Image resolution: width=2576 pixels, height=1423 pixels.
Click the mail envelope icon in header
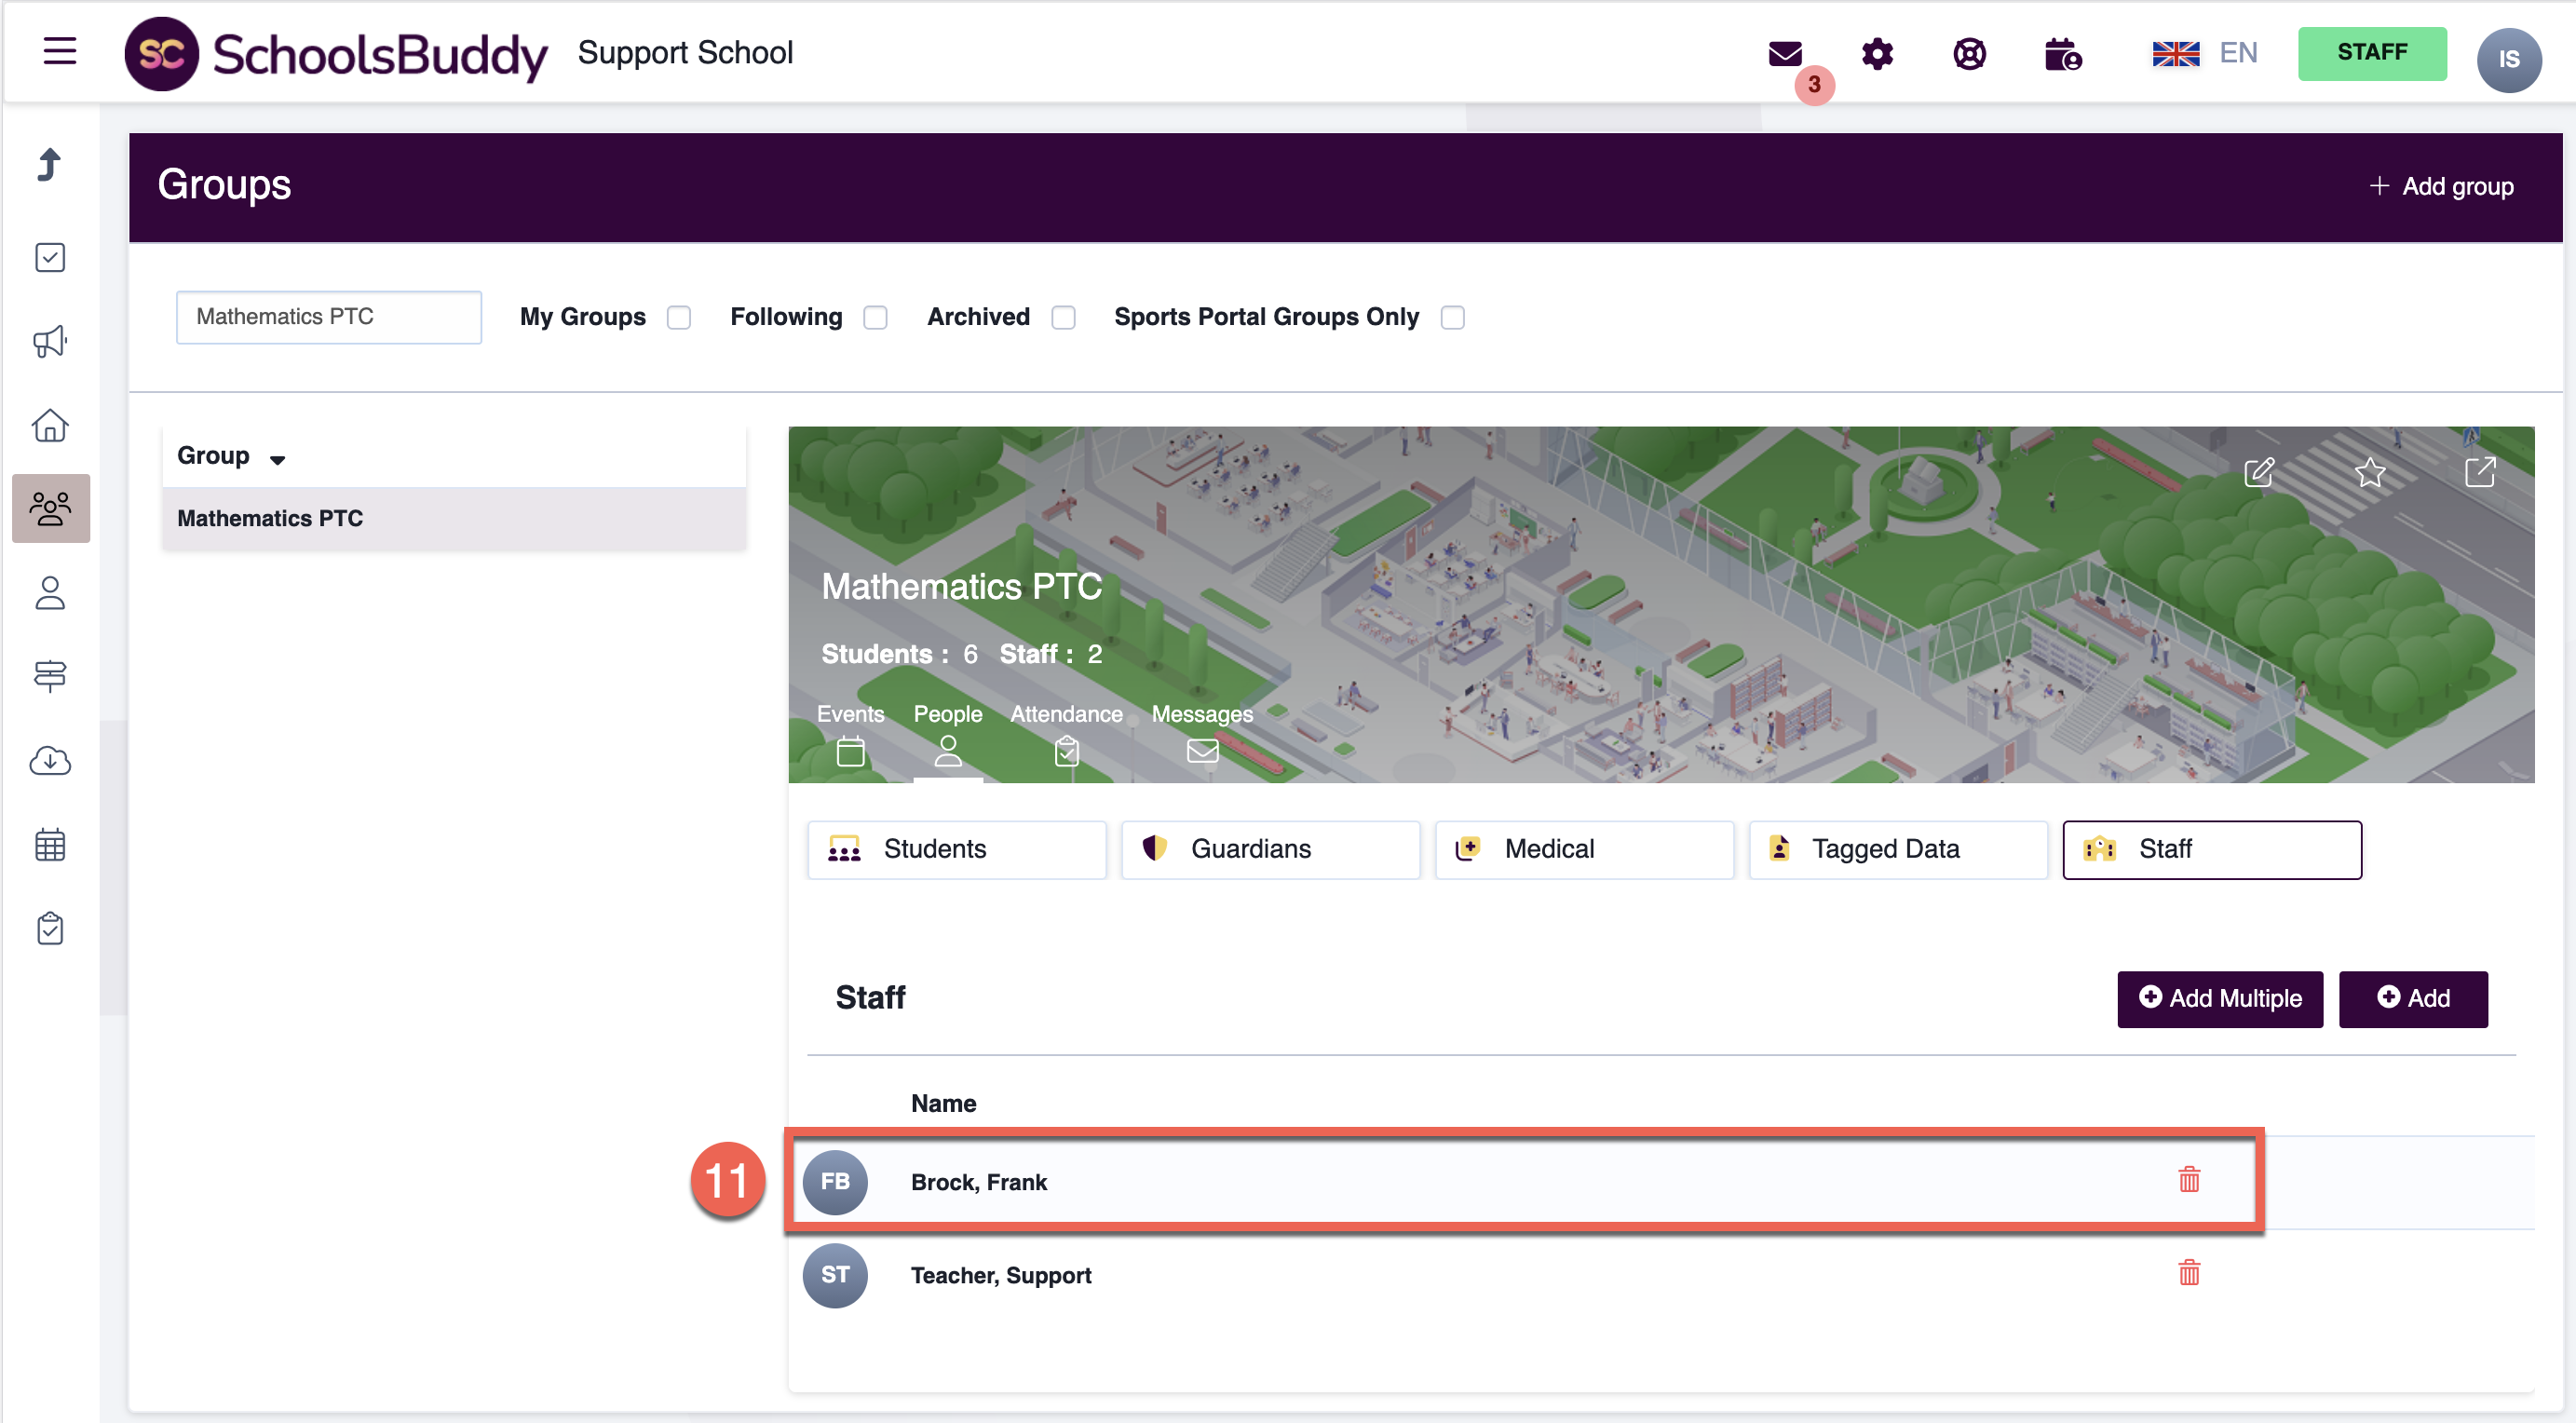click(x=1784, y=54)
